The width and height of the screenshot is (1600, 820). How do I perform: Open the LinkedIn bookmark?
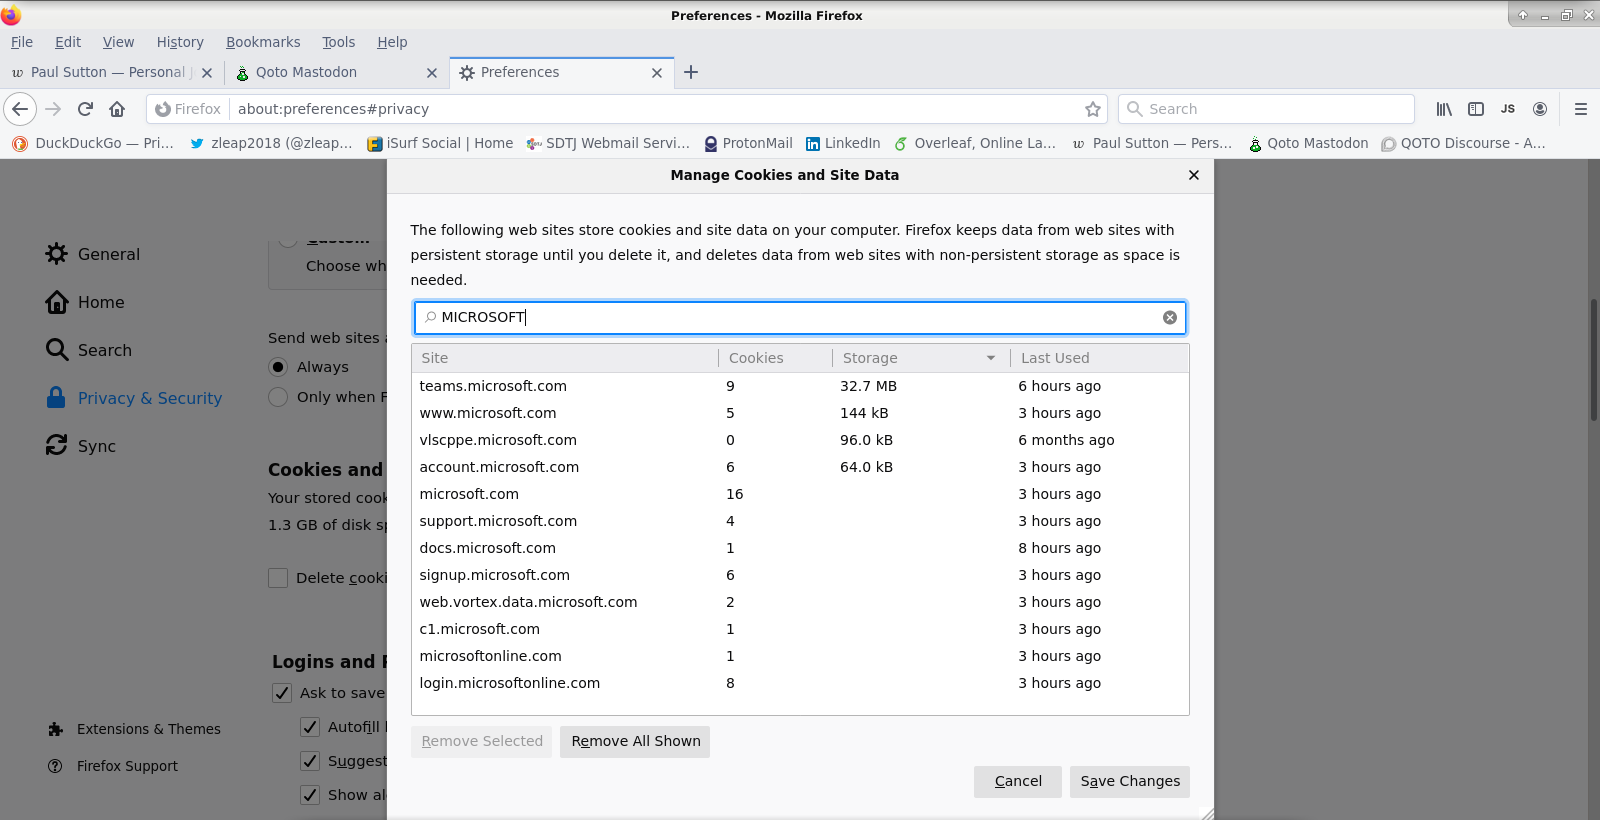(843, 143)
